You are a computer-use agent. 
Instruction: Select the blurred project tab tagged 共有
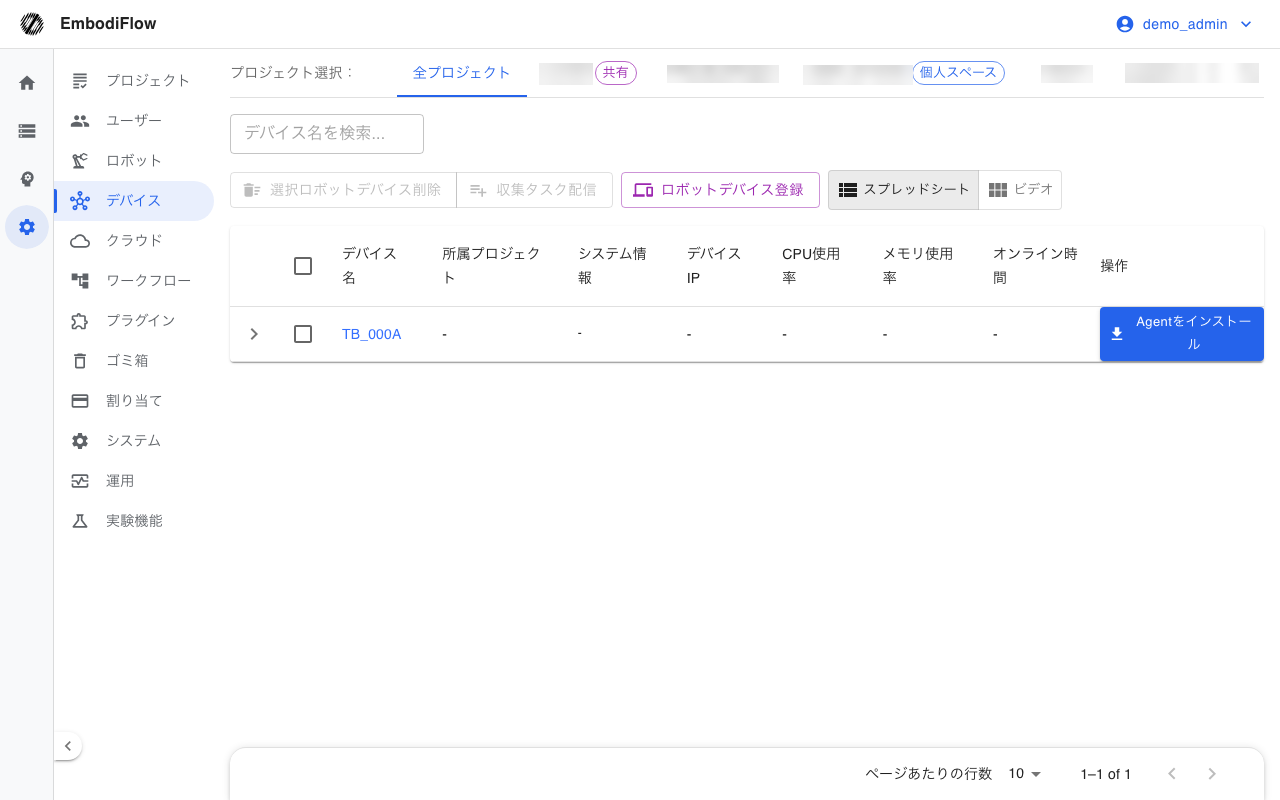588,73
